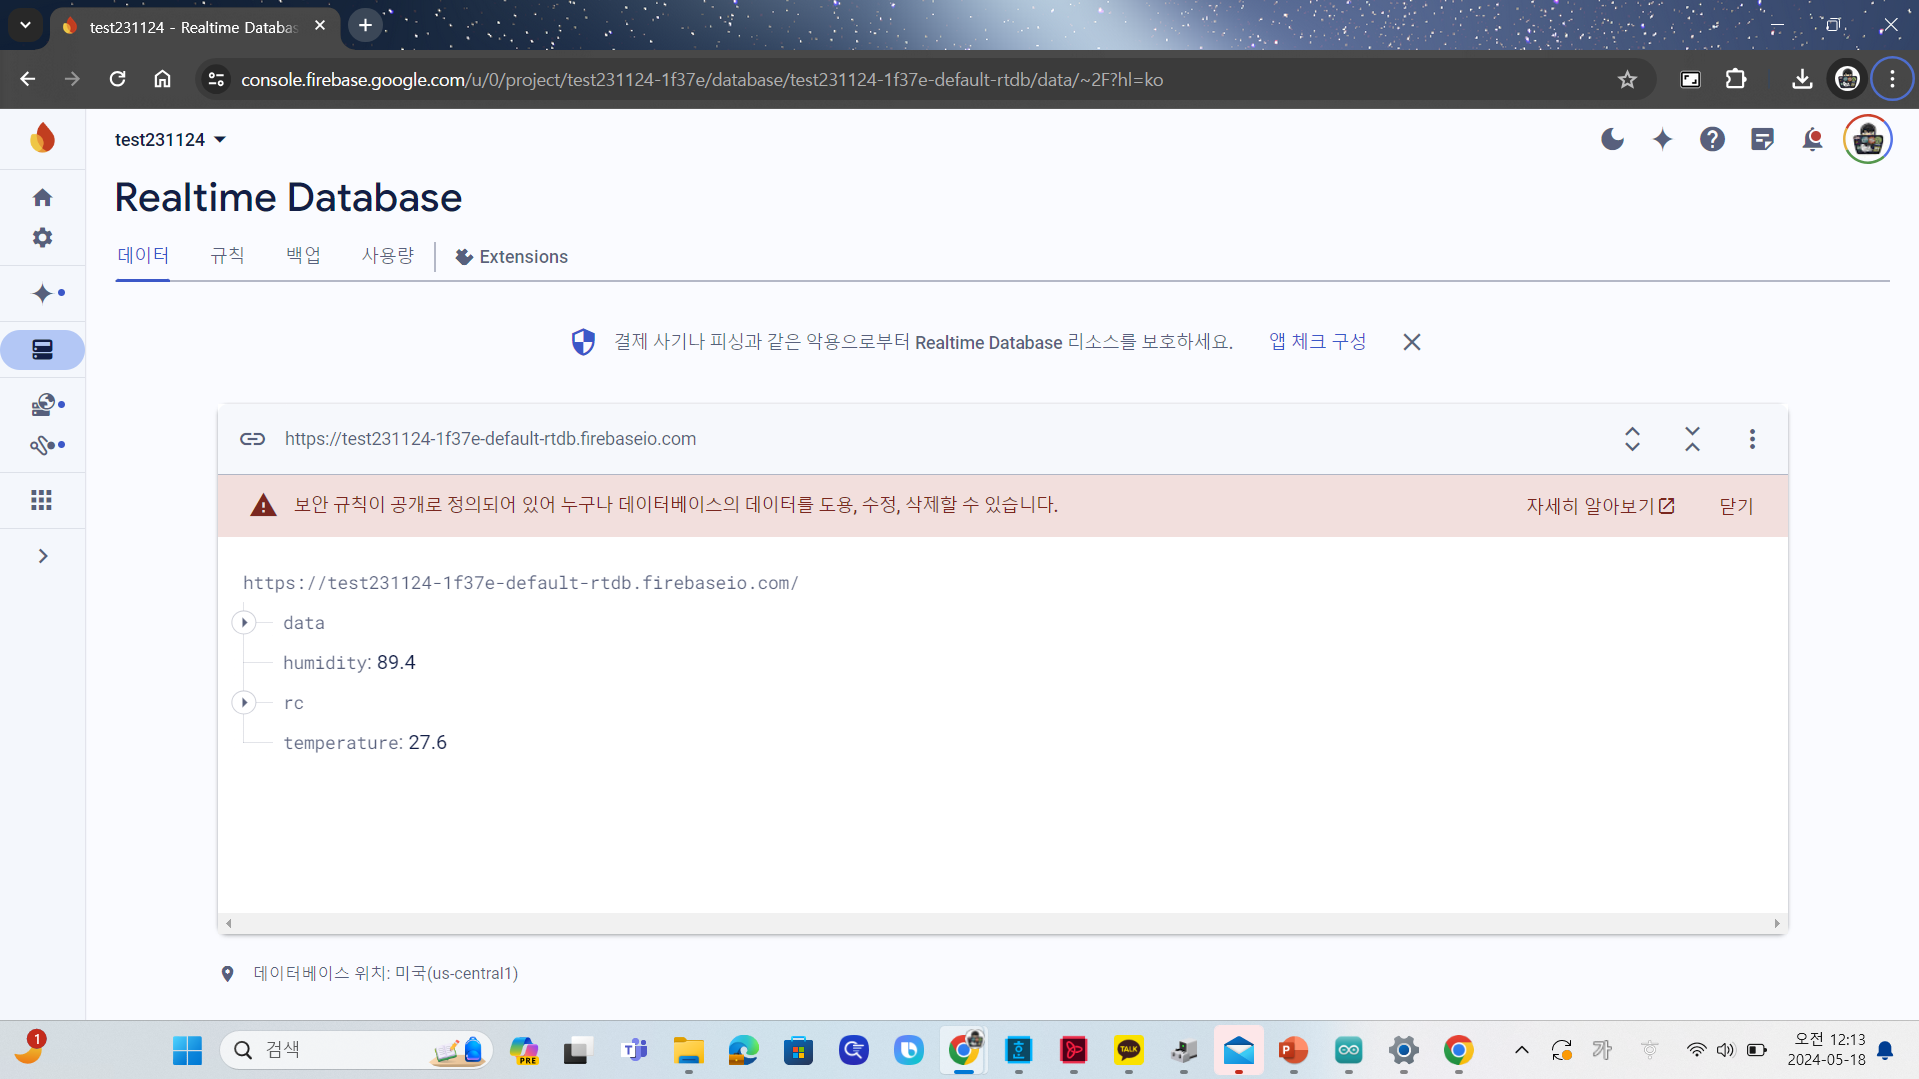Select temperature value 27.6
This screenshot has width=1919, height=1079.
coord(427,742)
